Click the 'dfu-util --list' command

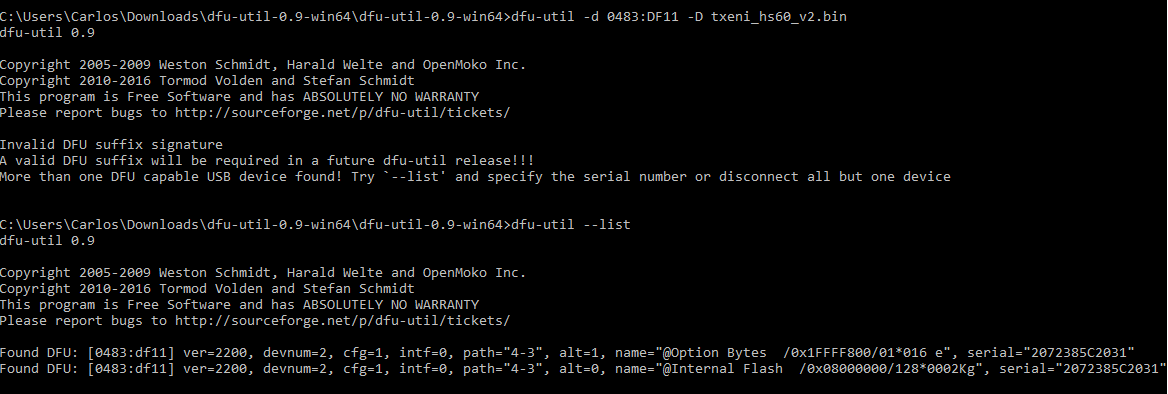point(571,224)
